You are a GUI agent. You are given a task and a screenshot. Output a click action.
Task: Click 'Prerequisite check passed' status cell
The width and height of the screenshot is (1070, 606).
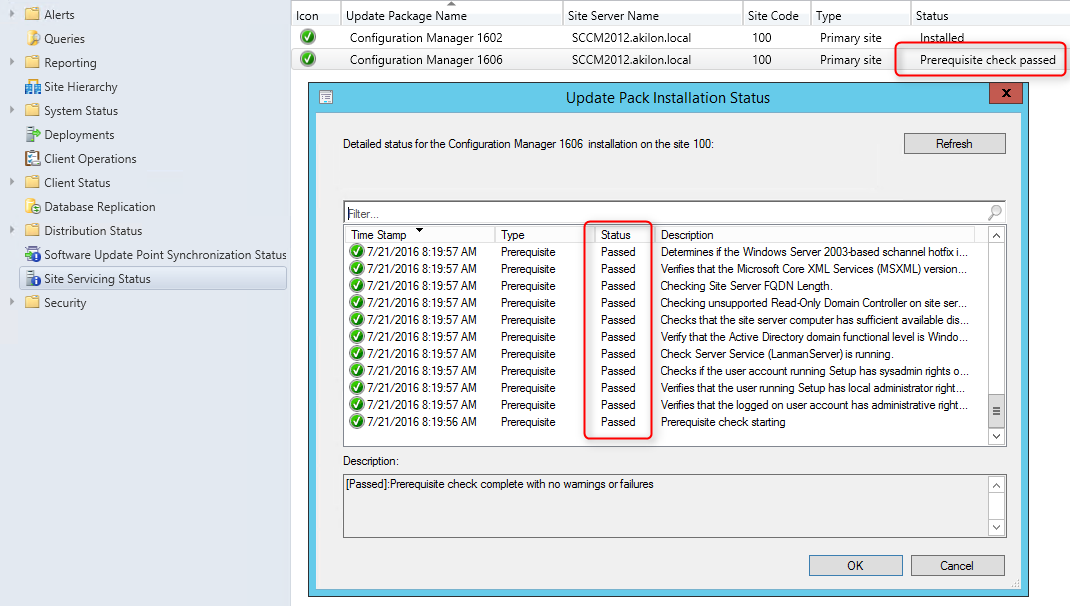tap(987, 60)
